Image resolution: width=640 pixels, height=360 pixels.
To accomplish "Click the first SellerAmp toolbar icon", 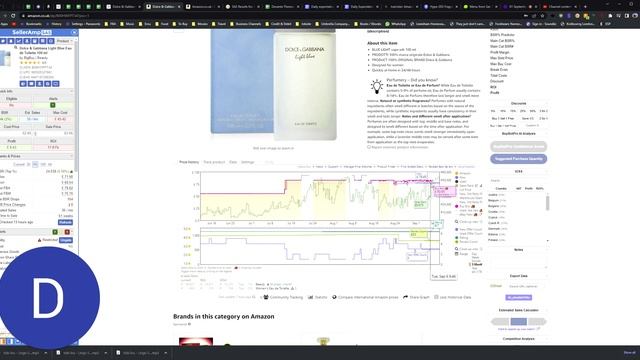I will 3,41.
